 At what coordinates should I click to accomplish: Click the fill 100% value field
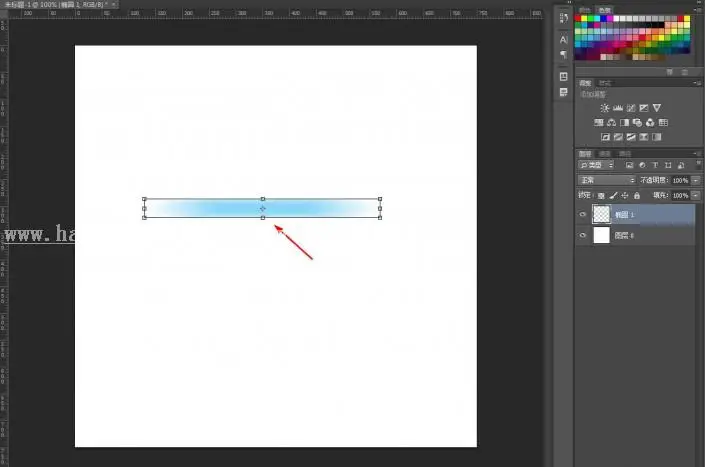[680, 196]
